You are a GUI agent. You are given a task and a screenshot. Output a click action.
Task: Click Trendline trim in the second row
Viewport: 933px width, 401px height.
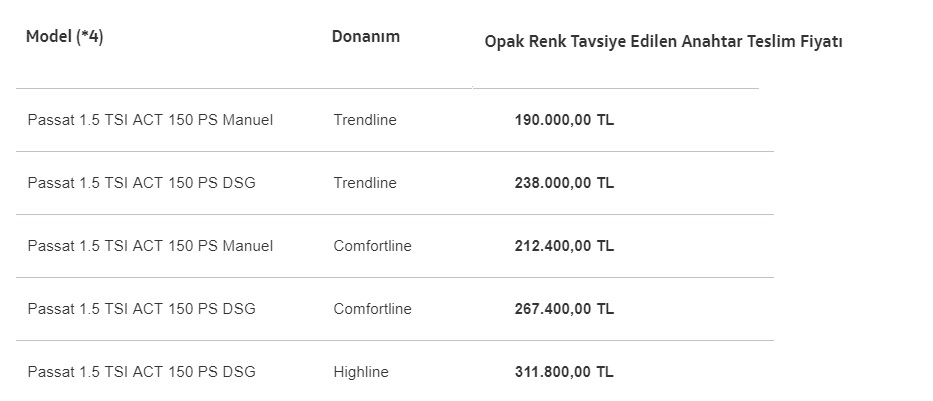365,183
